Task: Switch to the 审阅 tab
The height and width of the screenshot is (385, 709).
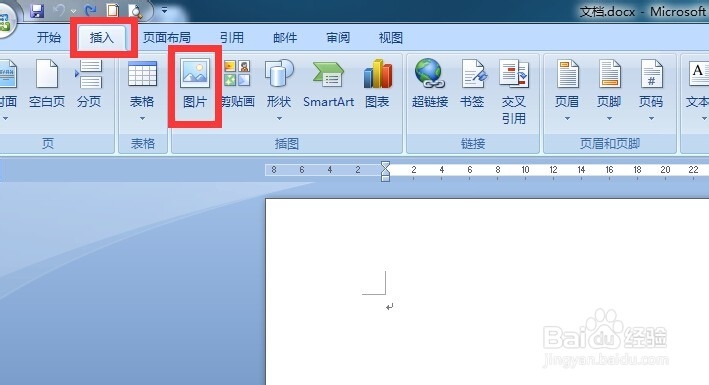Action: click(338, 38)
